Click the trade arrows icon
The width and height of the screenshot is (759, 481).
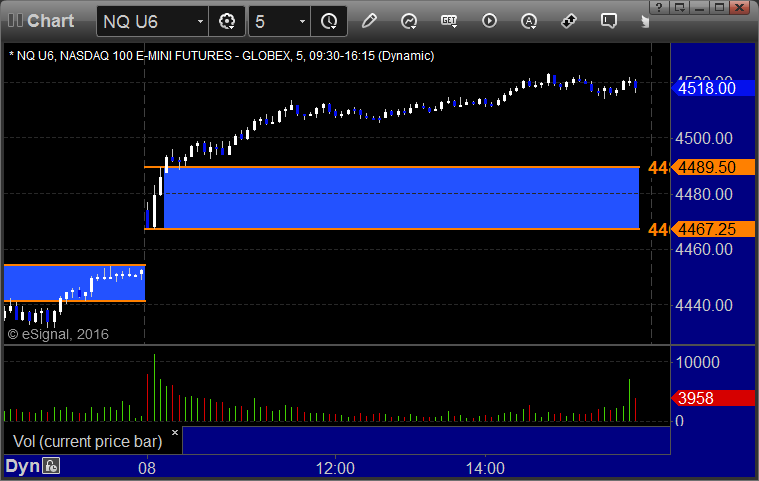tap(568, 21)
